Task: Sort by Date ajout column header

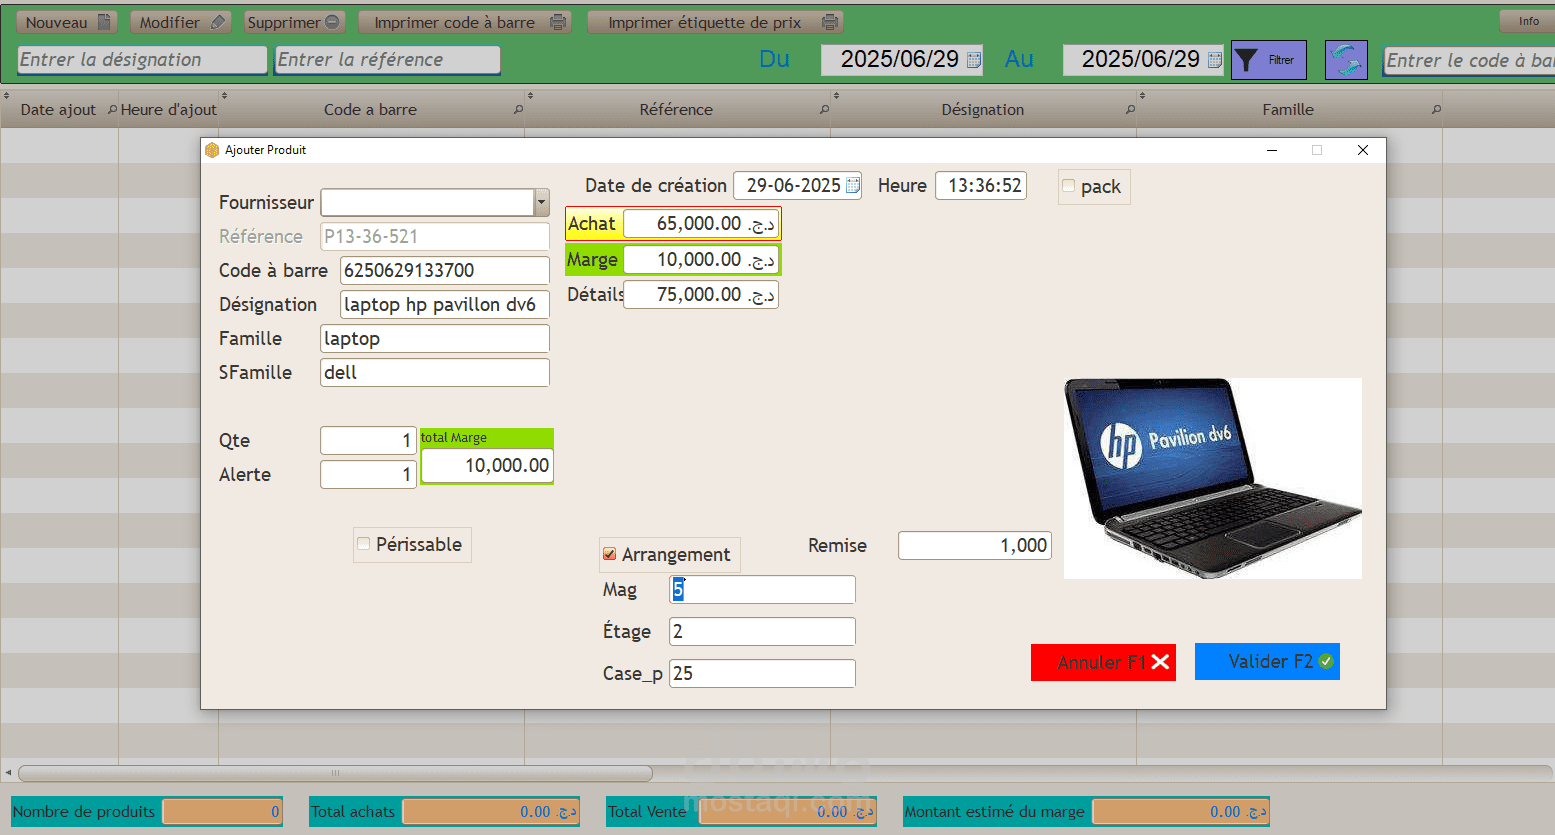Action: click(x=58, y=109)
